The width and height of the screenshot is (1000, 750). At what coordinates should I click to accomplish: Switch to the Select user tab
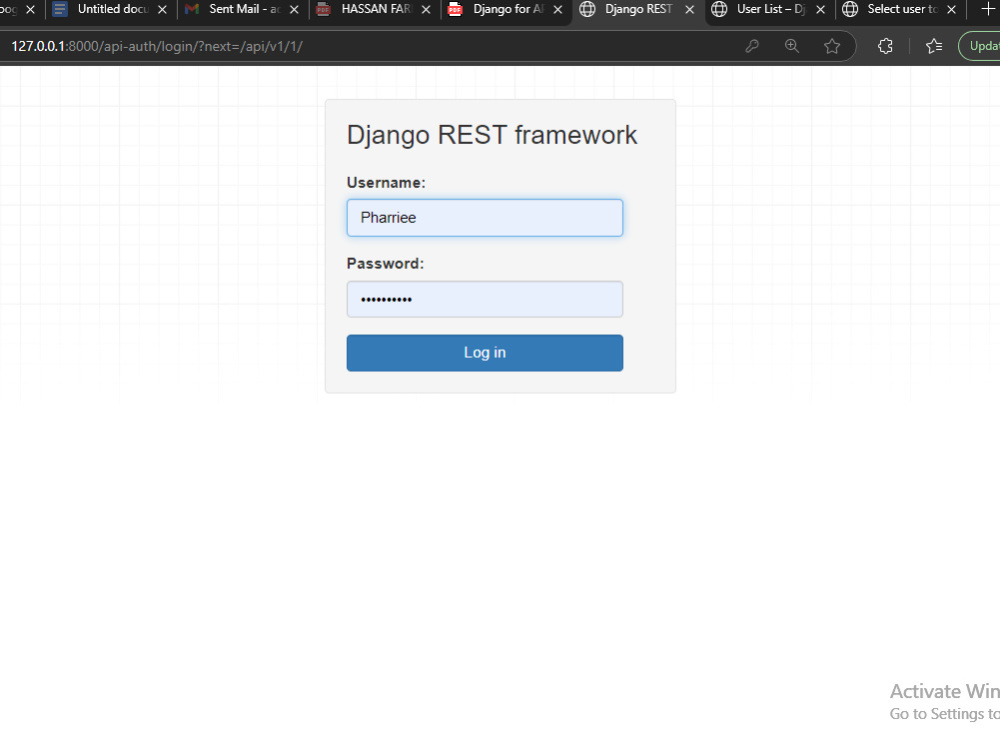coord(900,9)
